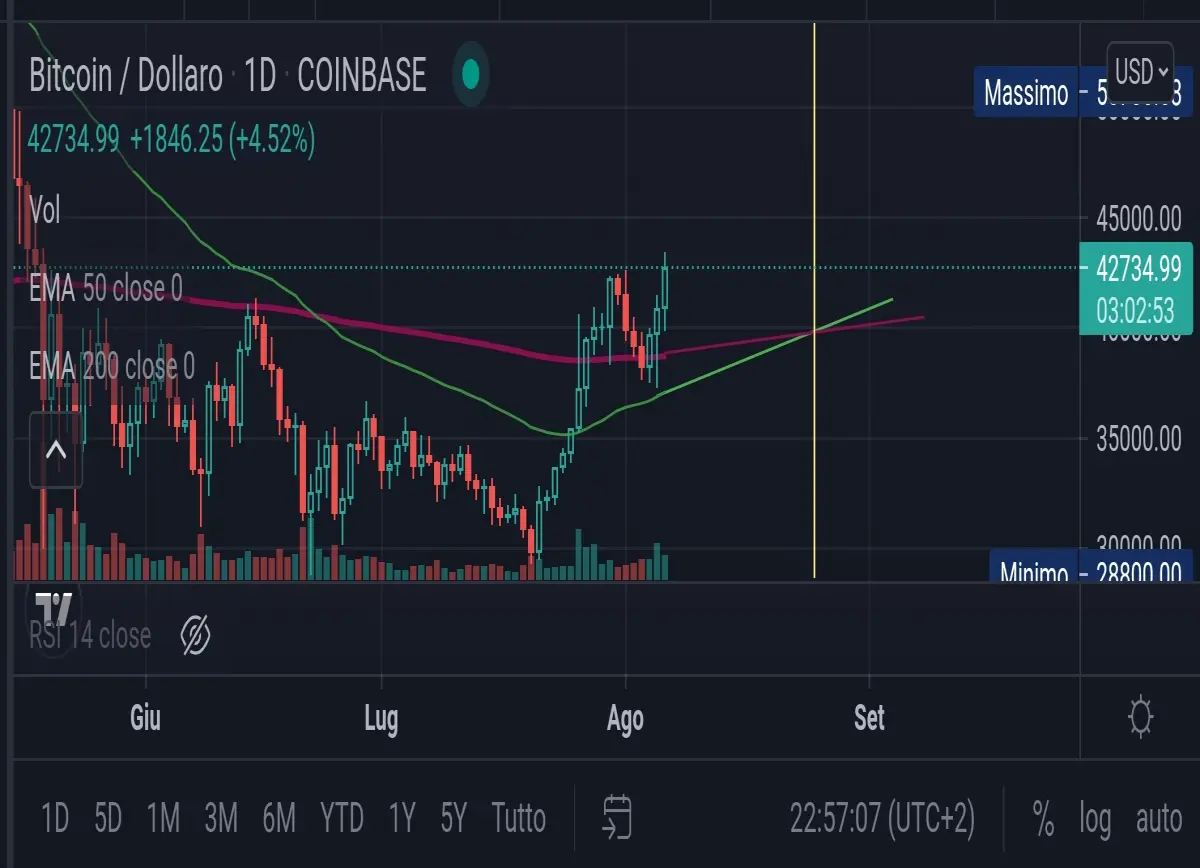Click the Giu date label on time axis
Screen dimensions: 1200x868
(x=146, y=718)
